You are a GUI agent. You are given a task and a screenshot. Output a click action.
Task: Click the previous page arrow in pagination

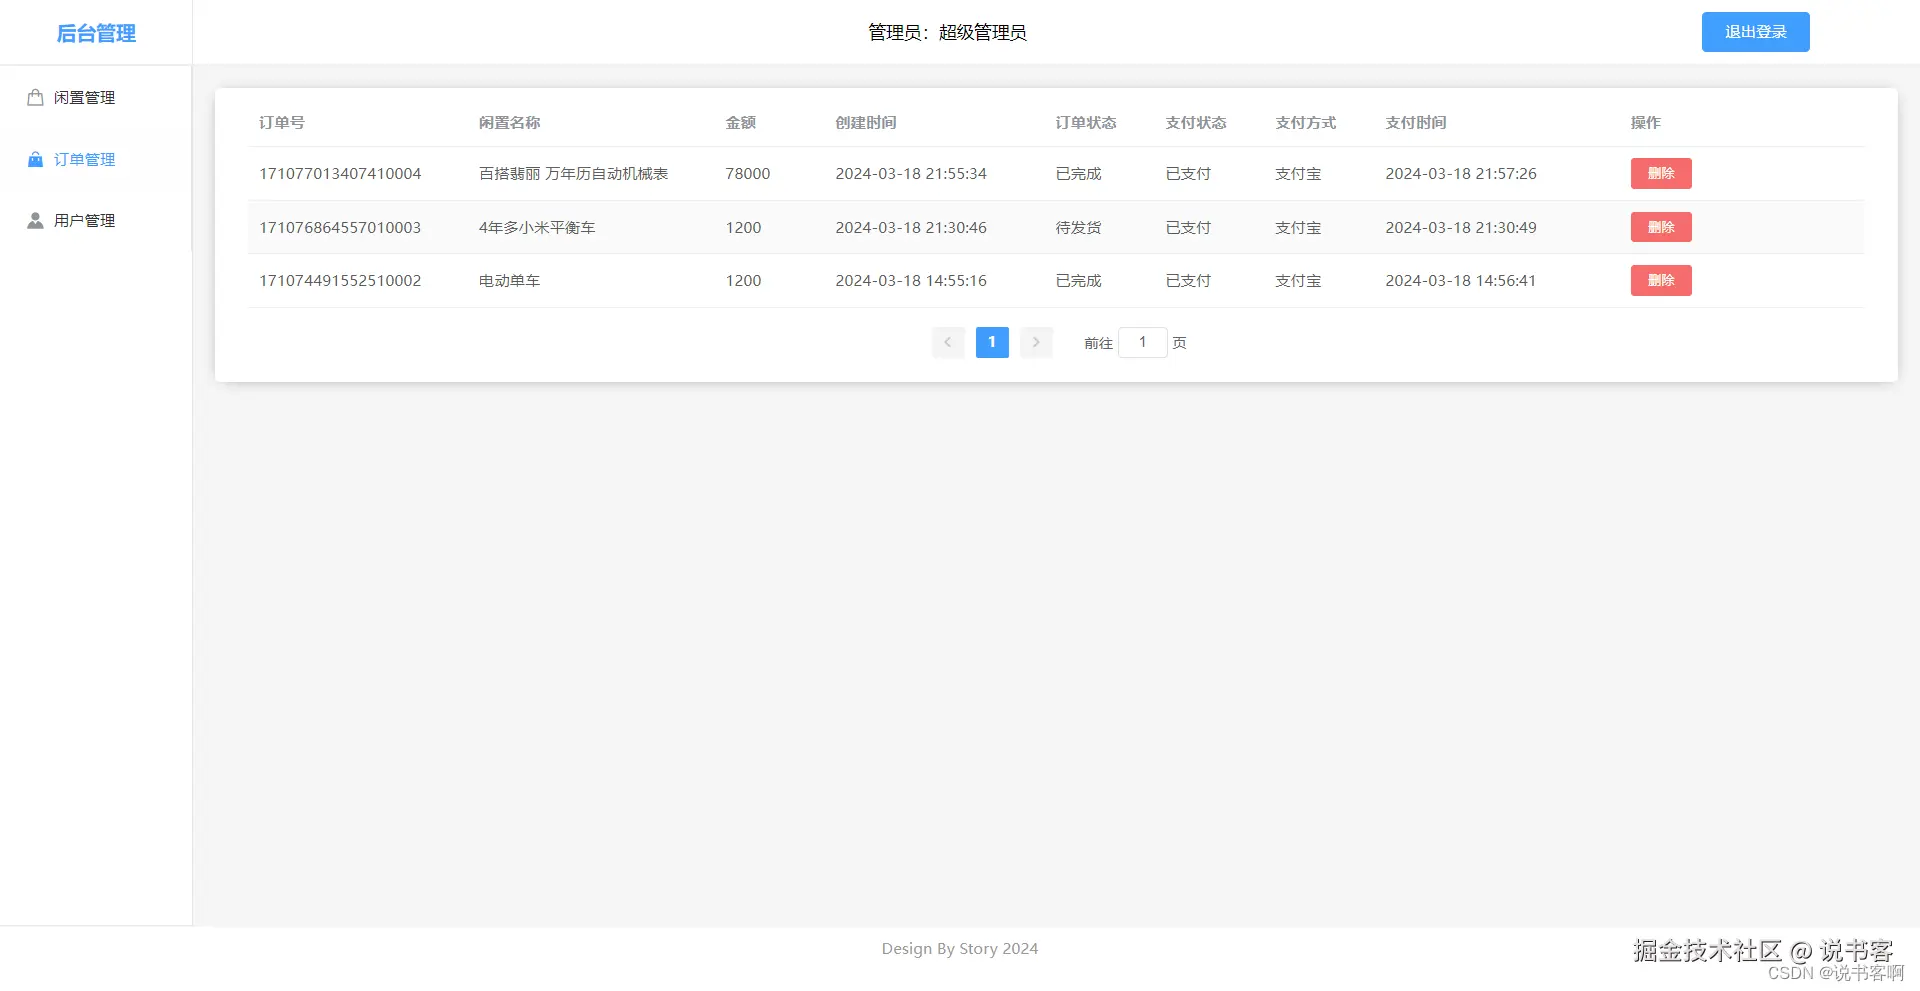point(947,342)
